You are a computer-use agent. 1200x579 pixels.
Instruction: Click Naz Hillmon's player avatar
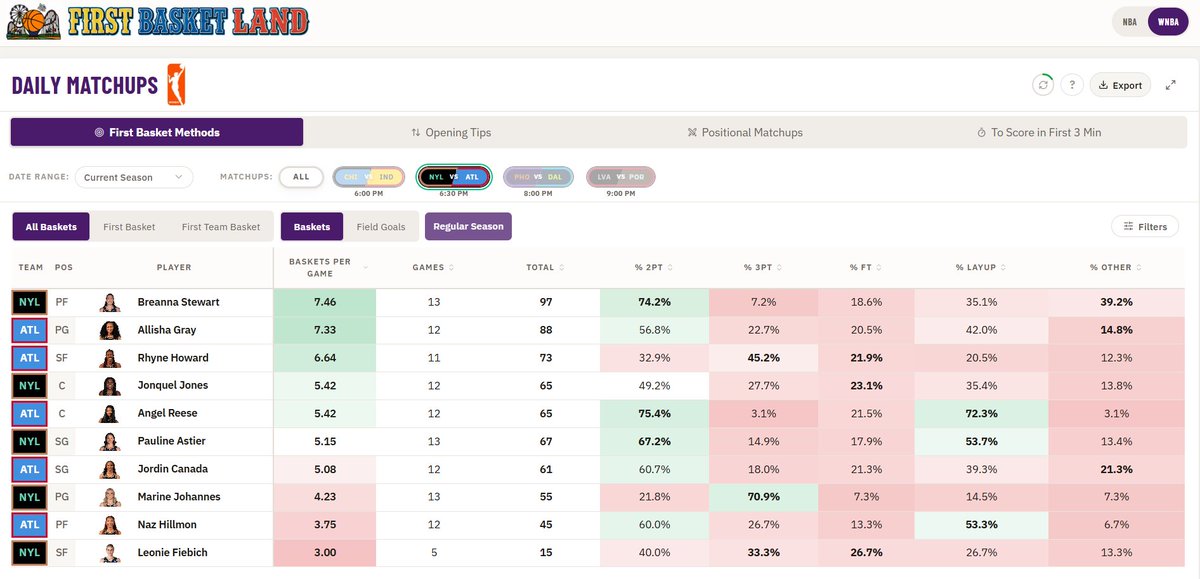(x=111, y=525)
